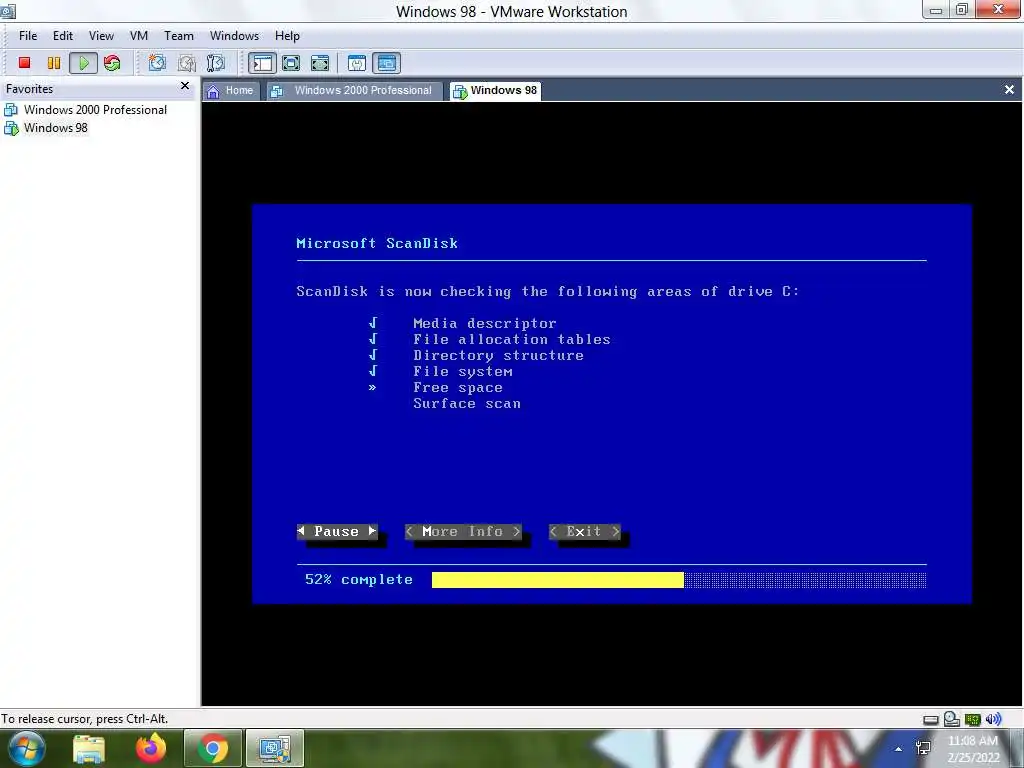
Task: Switch to the Windows 2000 Professional tab
Action: (x=353, y=91)
